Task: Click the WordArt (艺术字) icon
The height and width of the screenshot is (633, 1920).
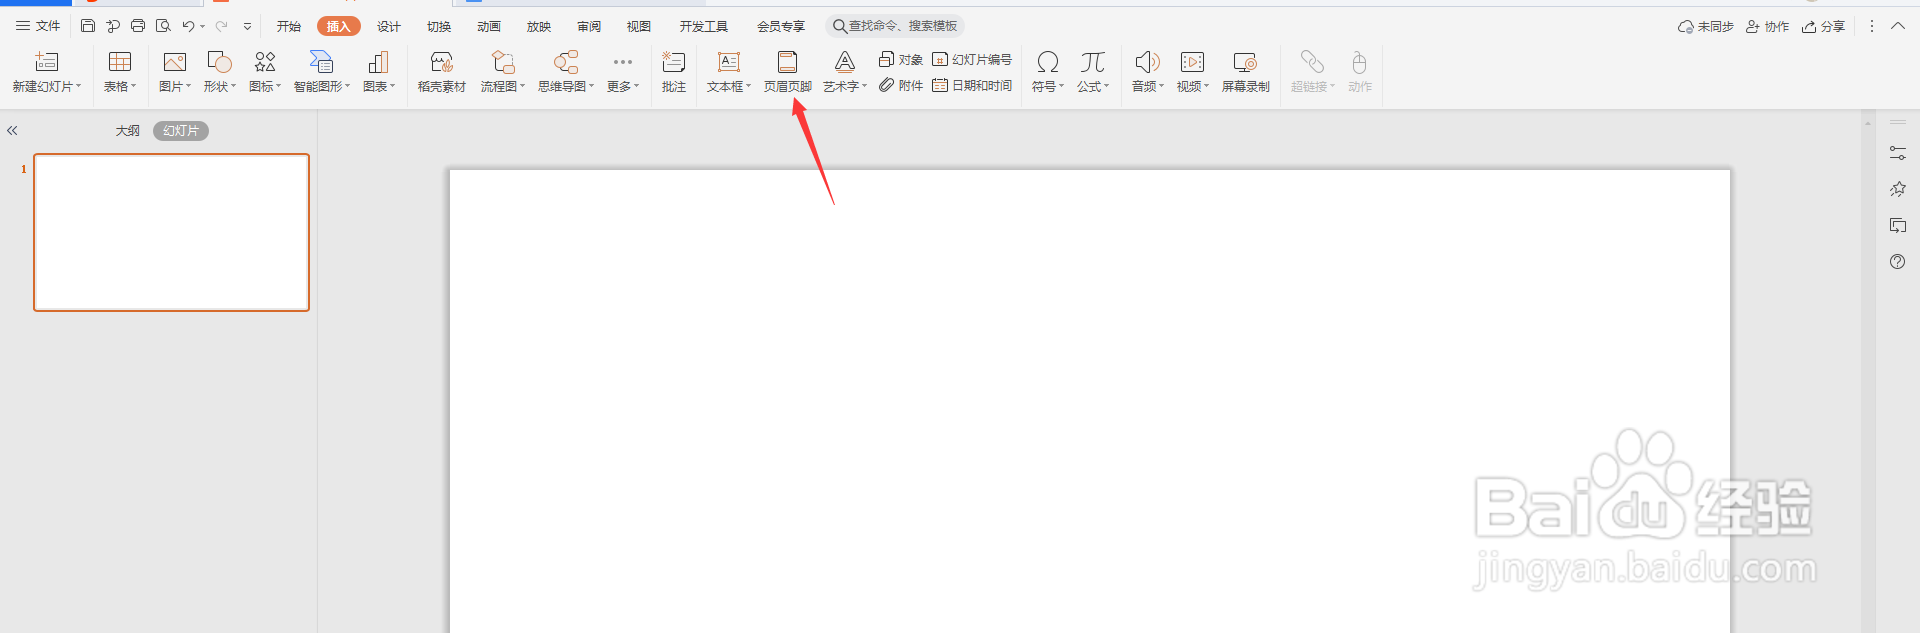Action: click(x=845, y=62)
